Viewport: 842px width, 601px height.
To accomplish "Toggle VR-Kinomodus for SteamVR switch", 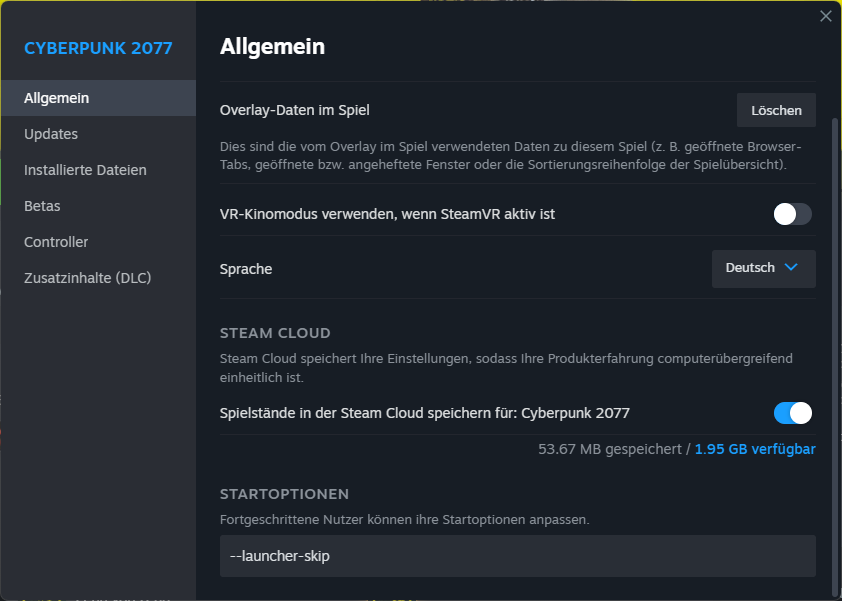I will click(x=792, y=214).
